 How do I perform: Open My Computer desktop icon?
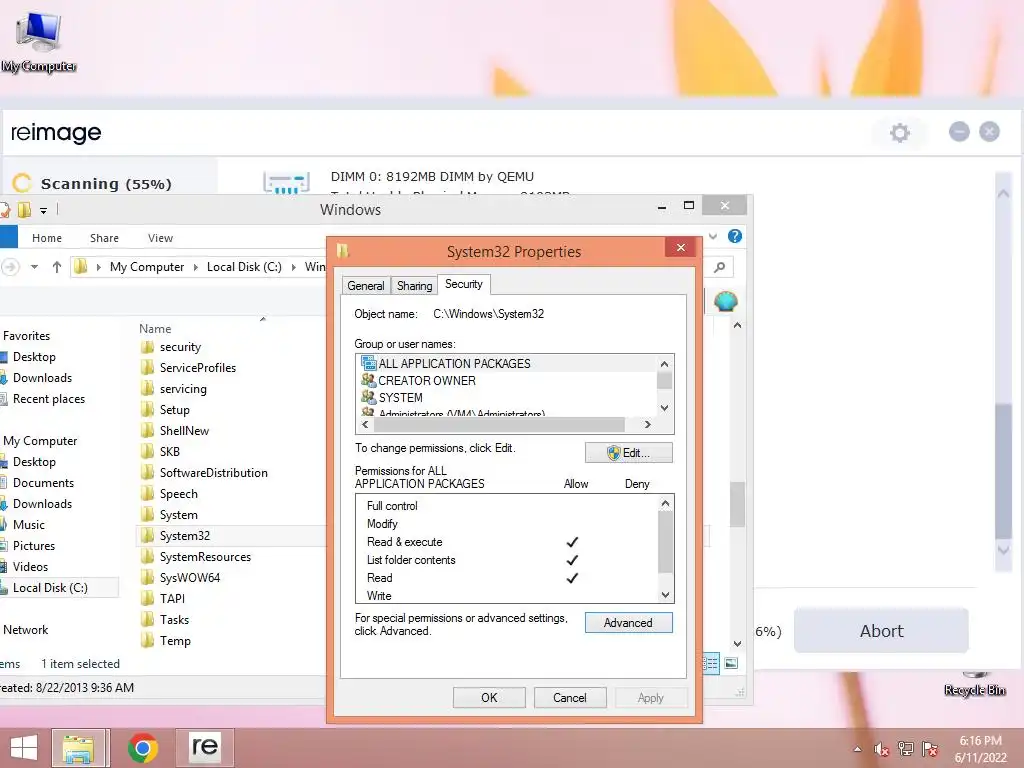pos(39,41)
